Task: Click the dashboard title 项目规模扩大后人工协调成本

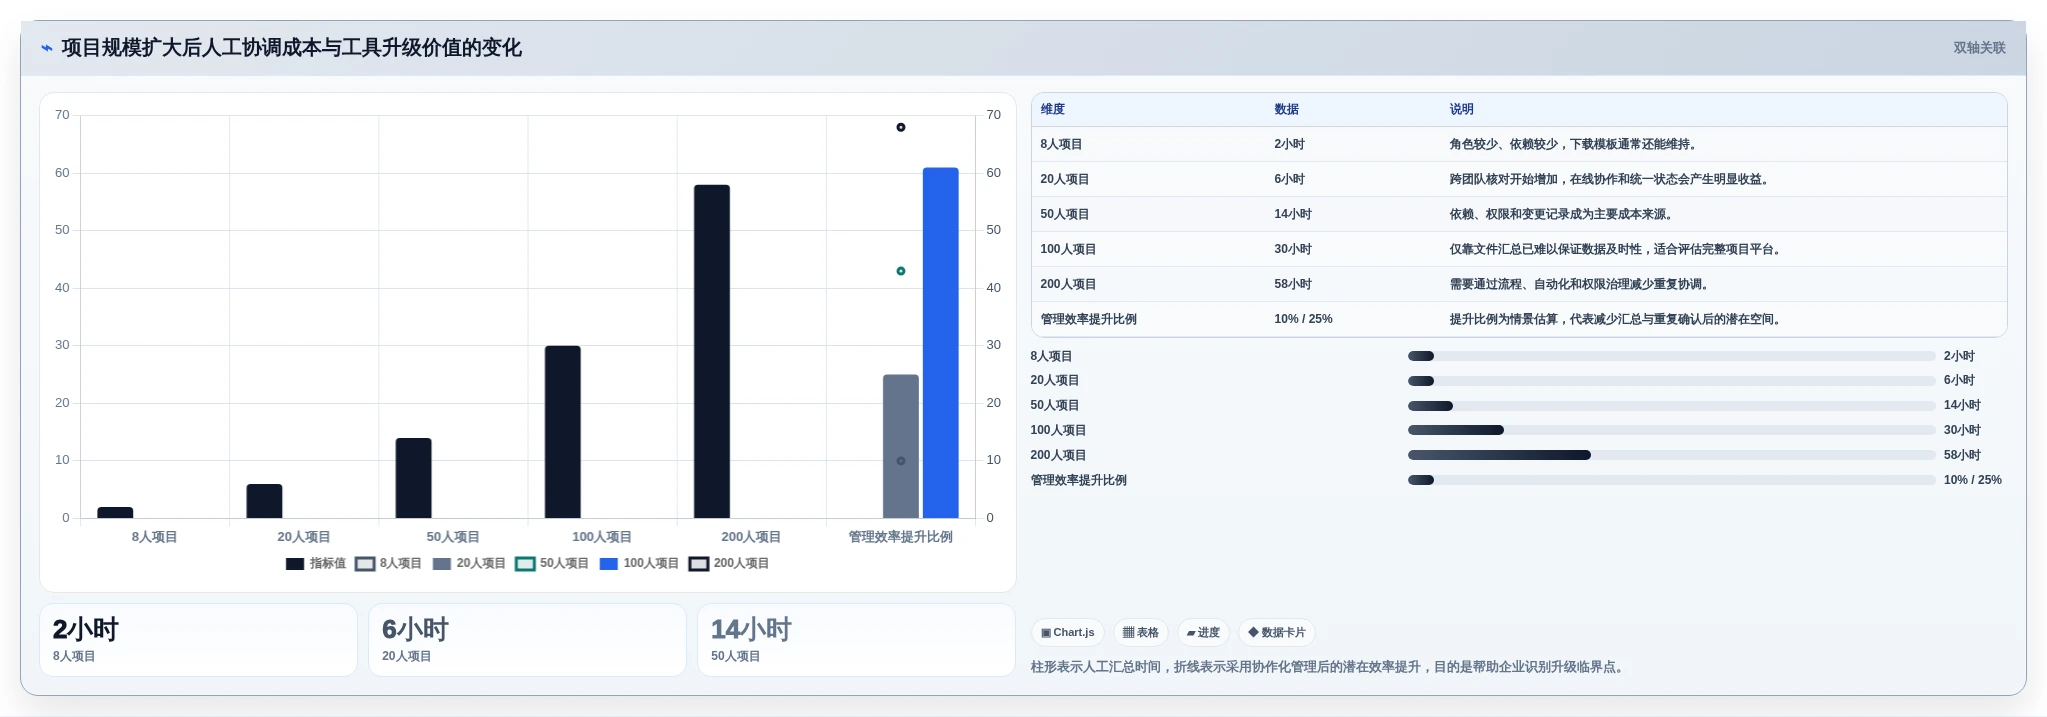Action: click(291, 48)
